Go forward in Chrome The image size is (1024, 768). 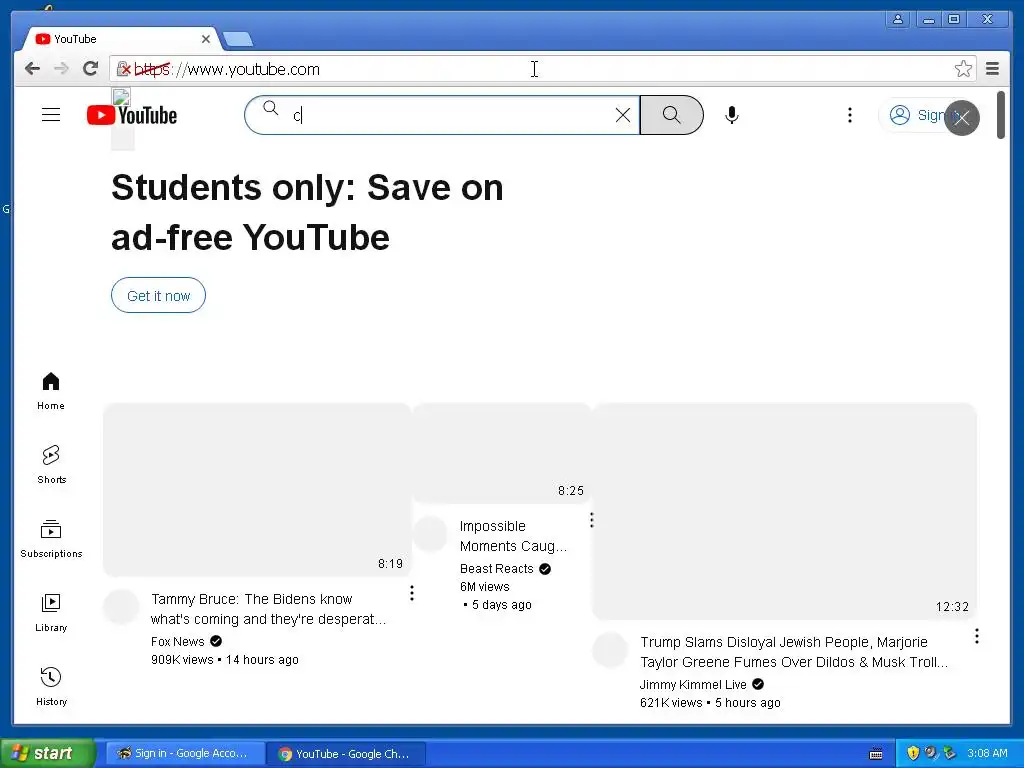(x=61, y=69)
